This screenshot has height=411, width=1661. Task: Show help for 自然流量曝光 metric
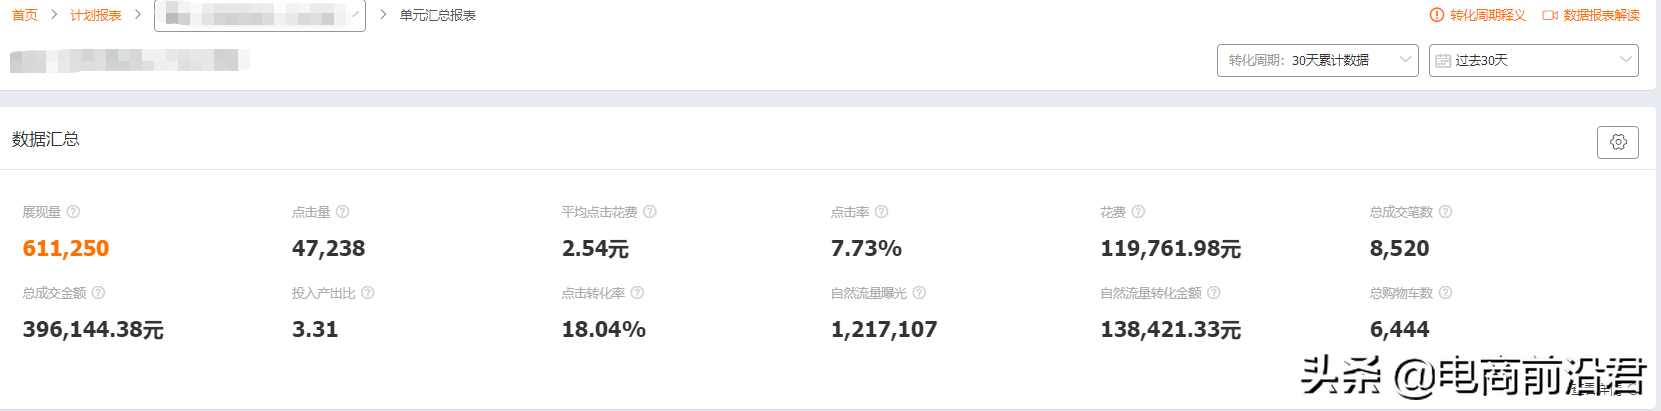click(919, 293)
